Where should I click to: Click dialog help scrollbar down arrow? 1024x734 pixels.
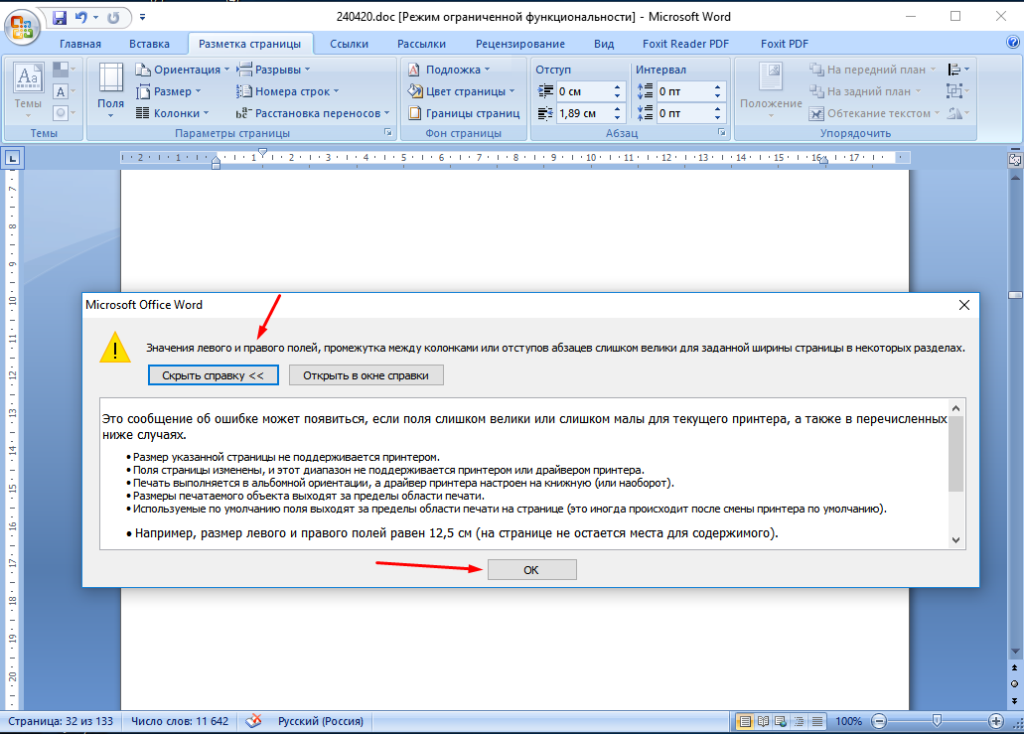(956, 540)
